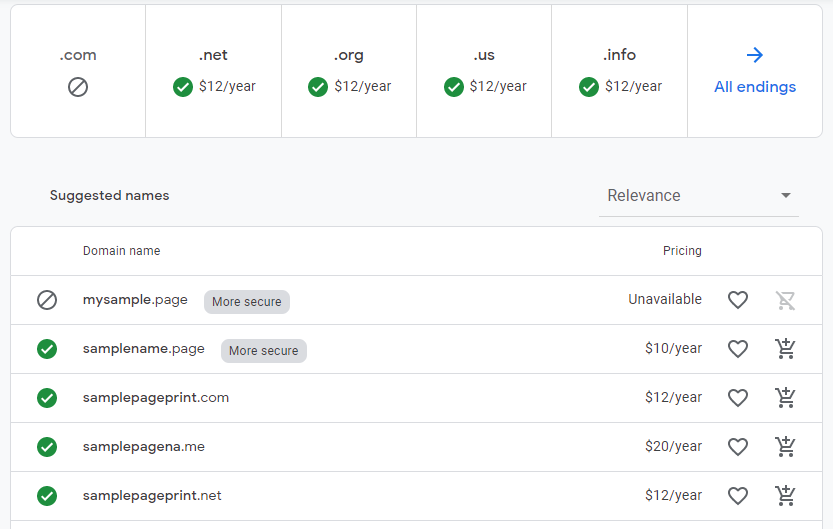Click the blue arrow above All endings
The image size is (833, 529).
[755, 55]
